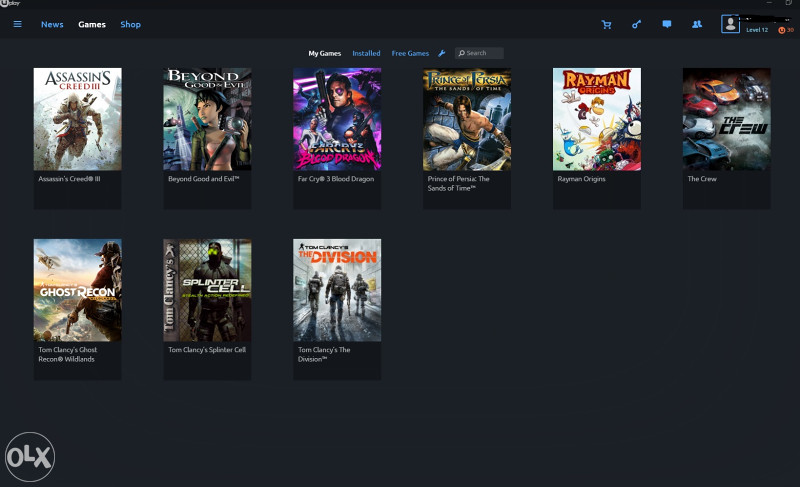Image resolution: width=800 pixels, height=487 pixels.
Task: Click the wrench settings icon
Action: [x=442, y=53]
